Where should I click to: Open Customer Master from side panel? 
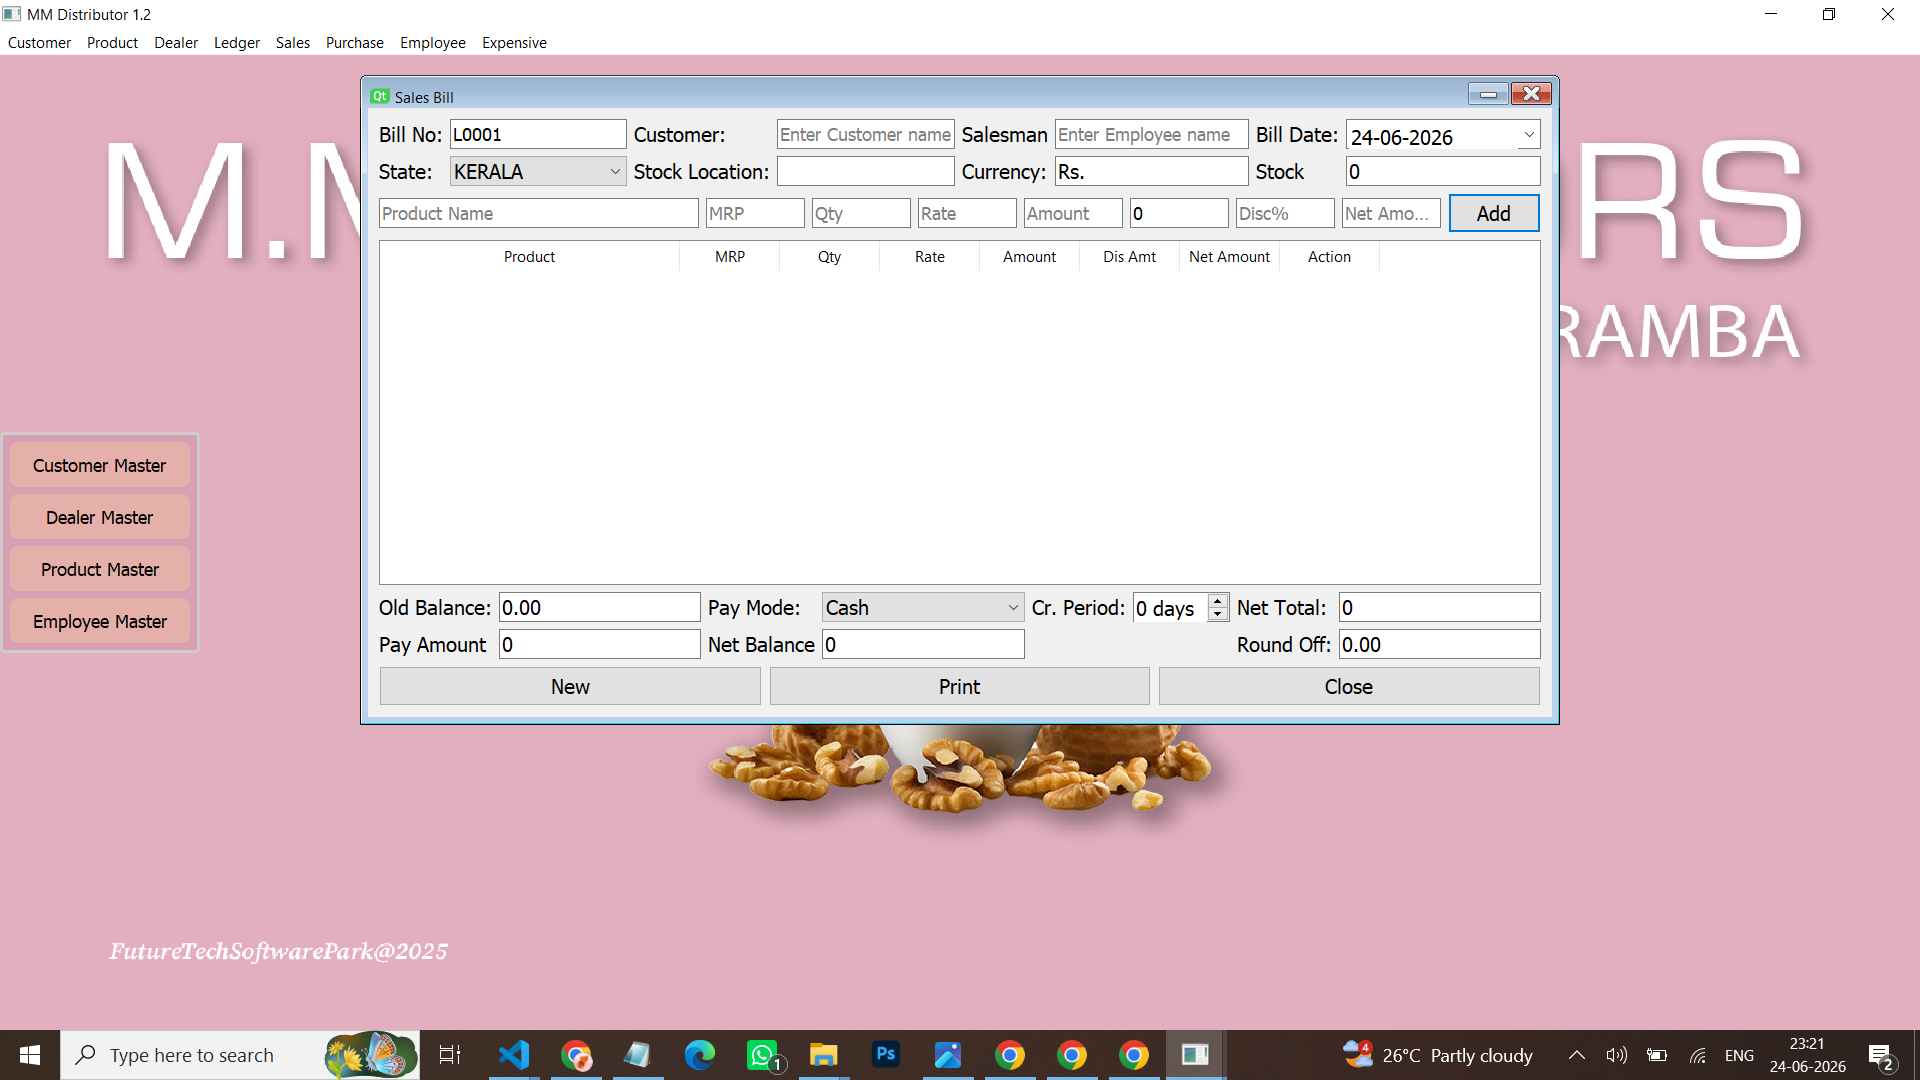(x=100, y=466)
